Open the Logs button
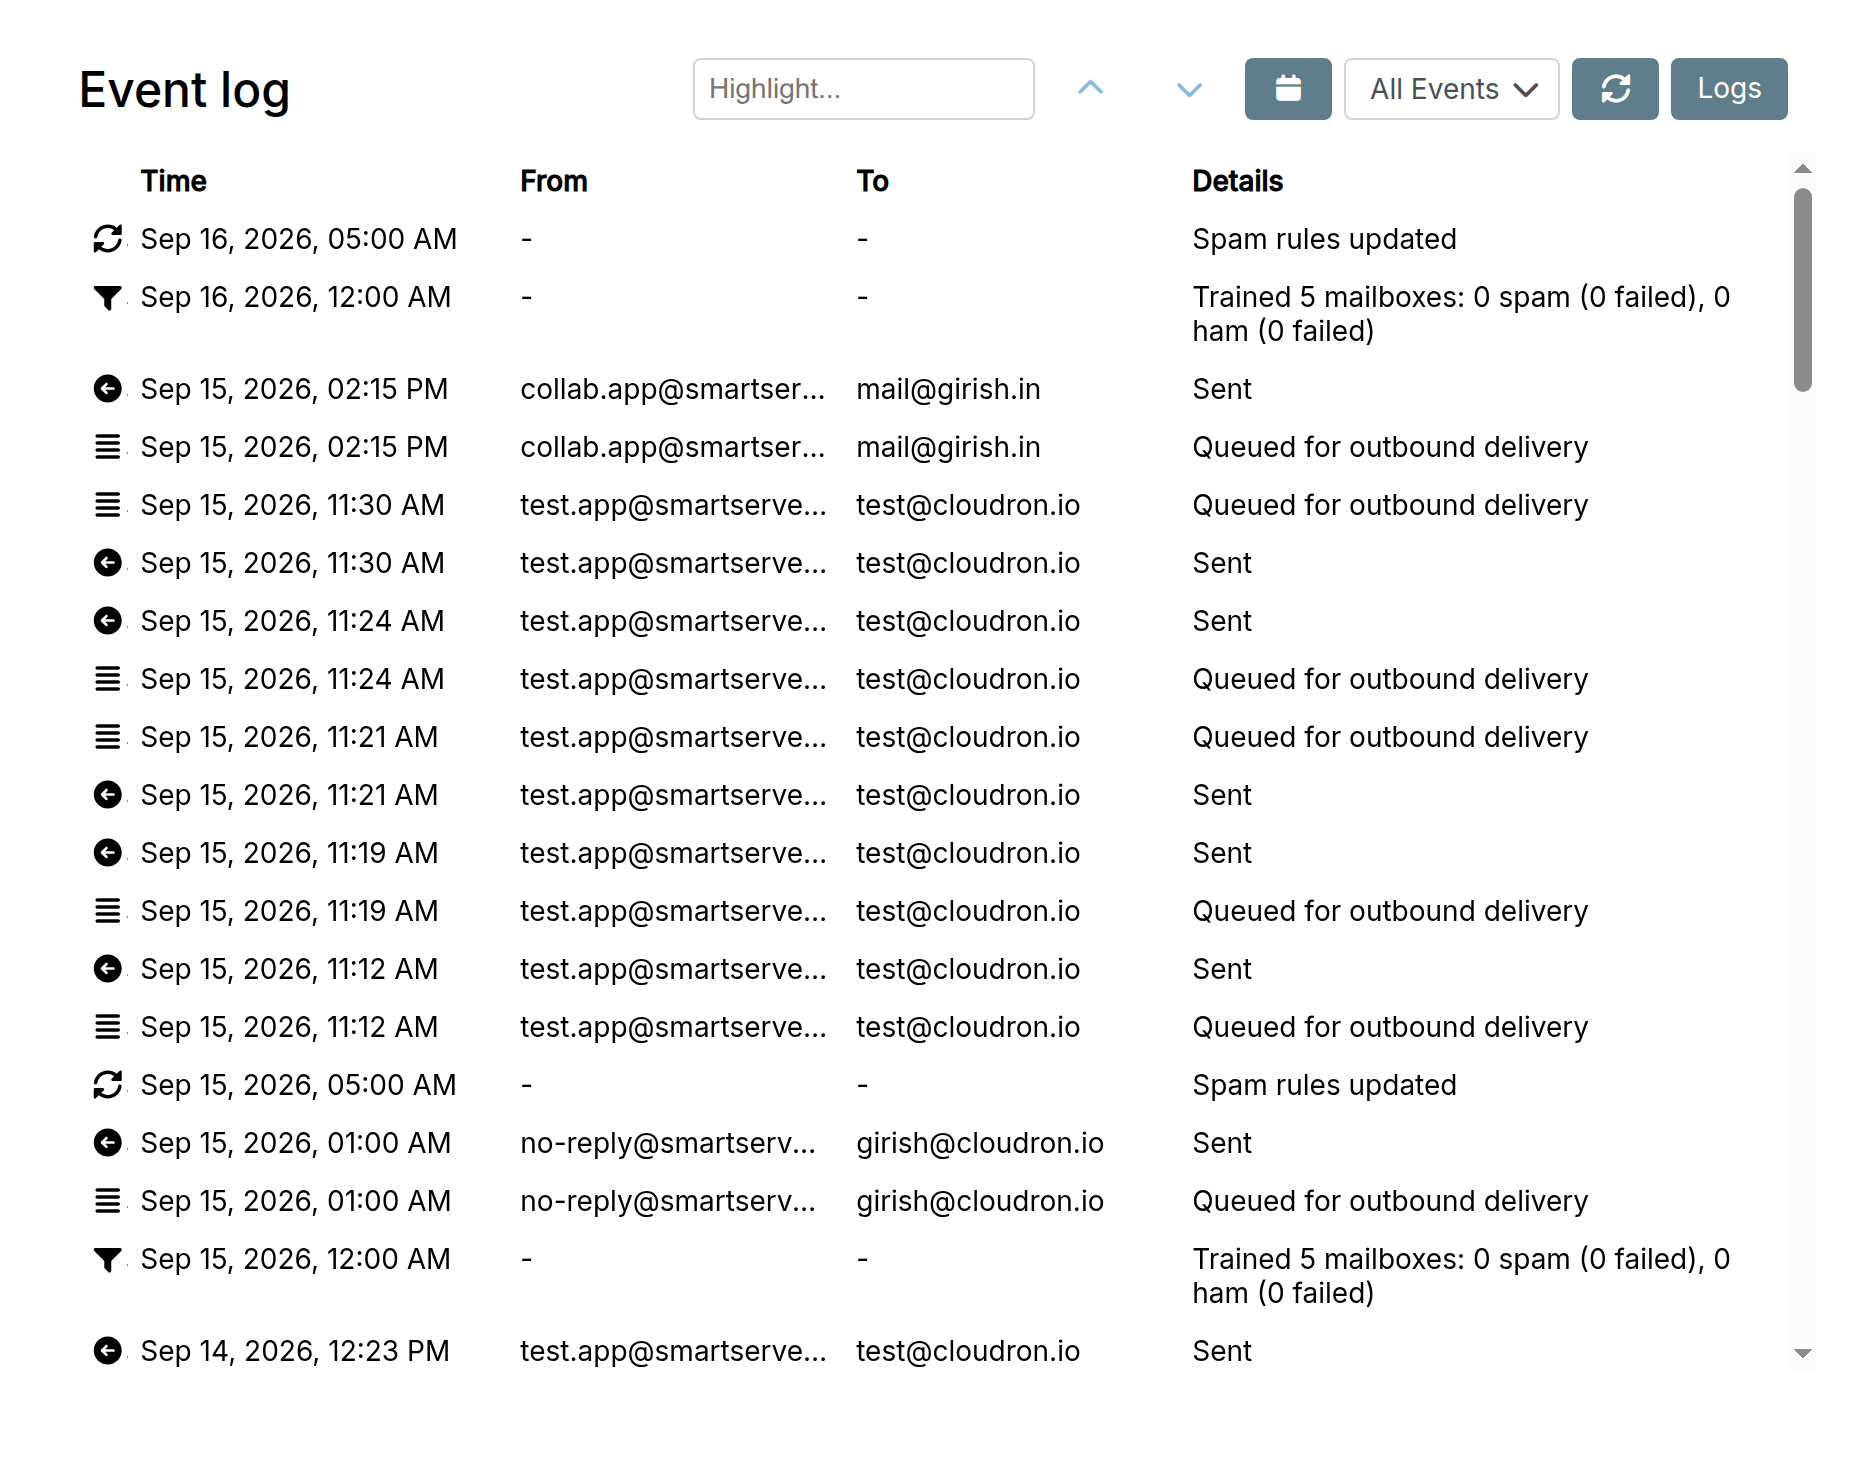Screen dimensions: 1864x1464 1728,89
